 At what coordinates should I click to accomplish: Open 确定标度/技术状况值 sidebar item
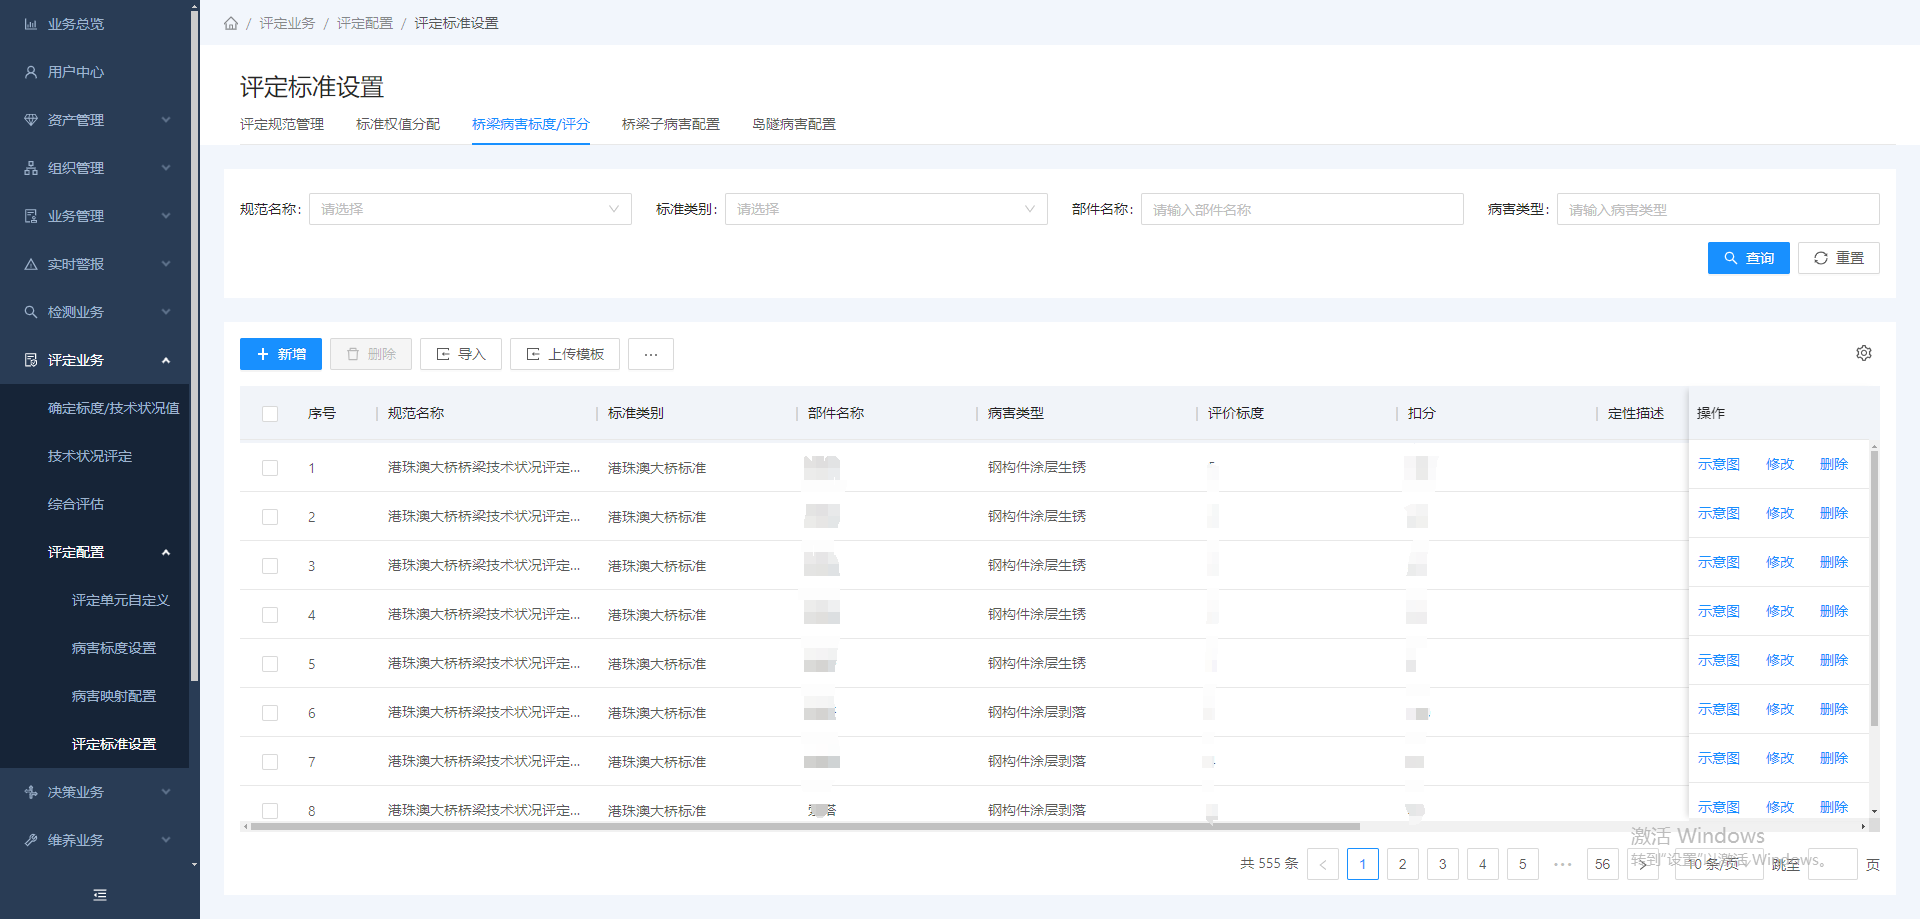pos(114,408)
